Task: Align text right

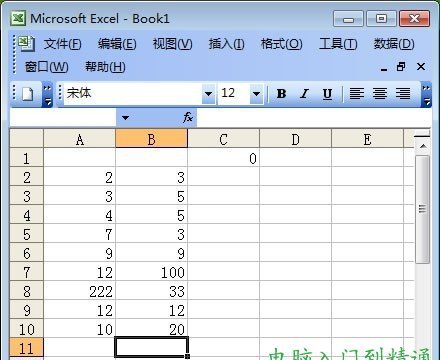Action: point(403,94)
